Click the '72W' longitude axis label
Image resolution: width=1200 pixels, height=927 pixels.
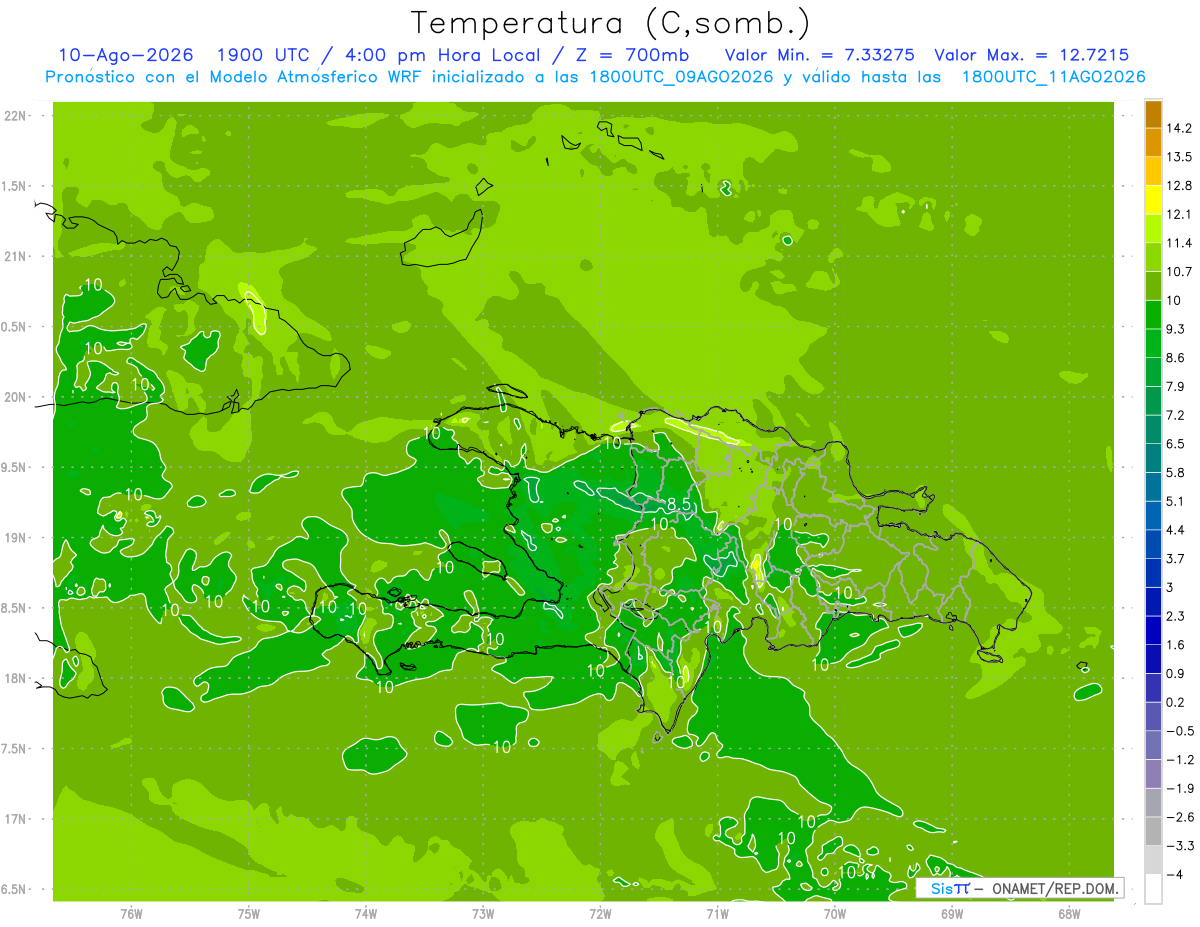point(600,914)
